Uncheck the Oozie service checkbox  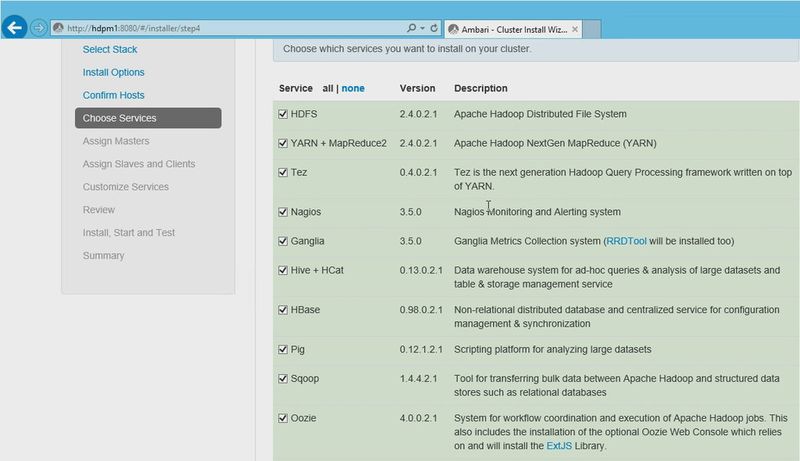283,418
